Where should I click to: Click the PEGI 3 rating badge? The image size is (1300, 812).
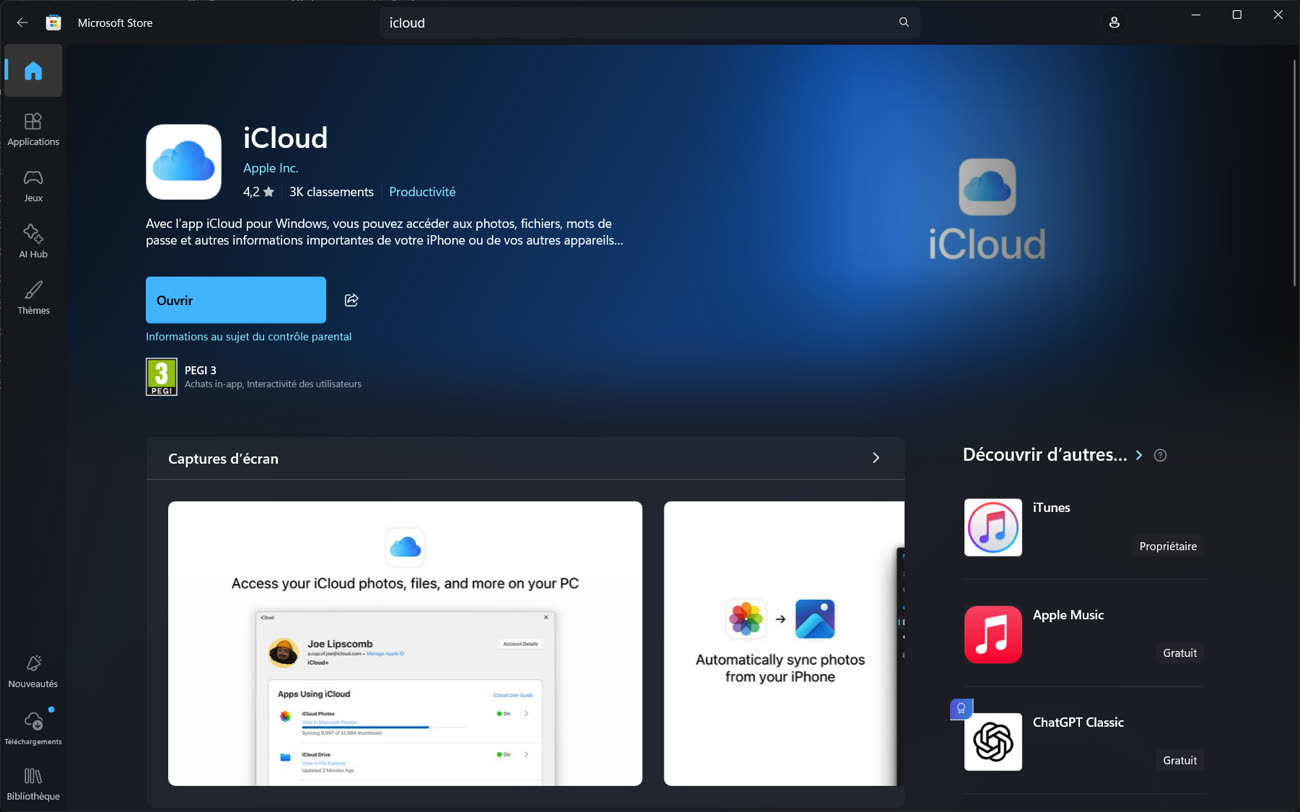161,377
